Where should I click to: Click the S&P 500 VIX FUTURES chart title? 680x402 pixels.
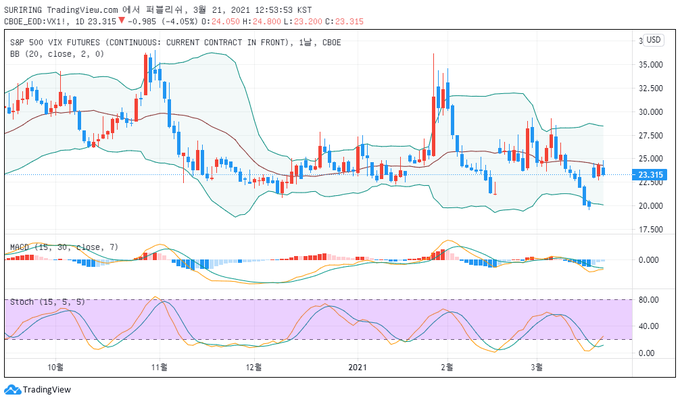pos(175,42)
